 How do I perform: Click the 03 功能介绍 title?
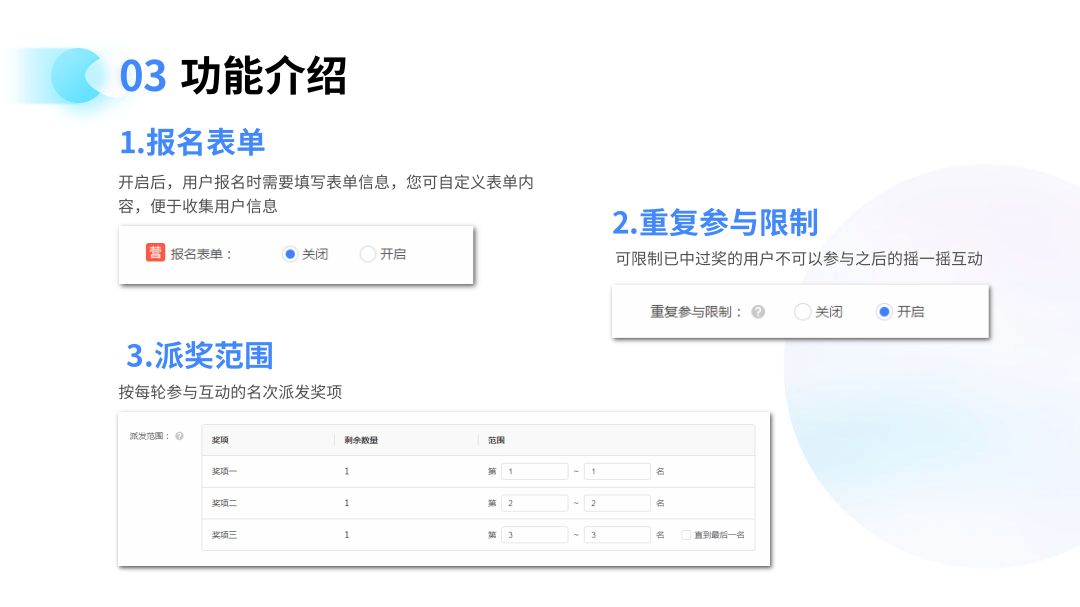pyautogui.click(x=233, y=76)
